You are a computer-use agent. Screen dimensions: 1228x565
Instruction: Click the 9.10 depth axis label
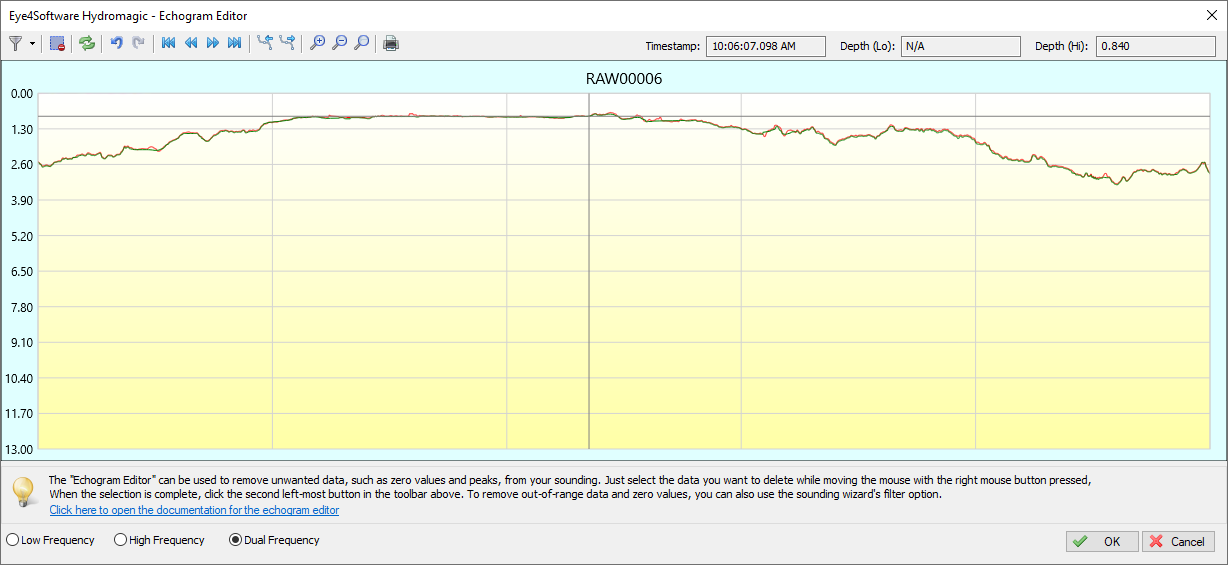click(20, 342)
